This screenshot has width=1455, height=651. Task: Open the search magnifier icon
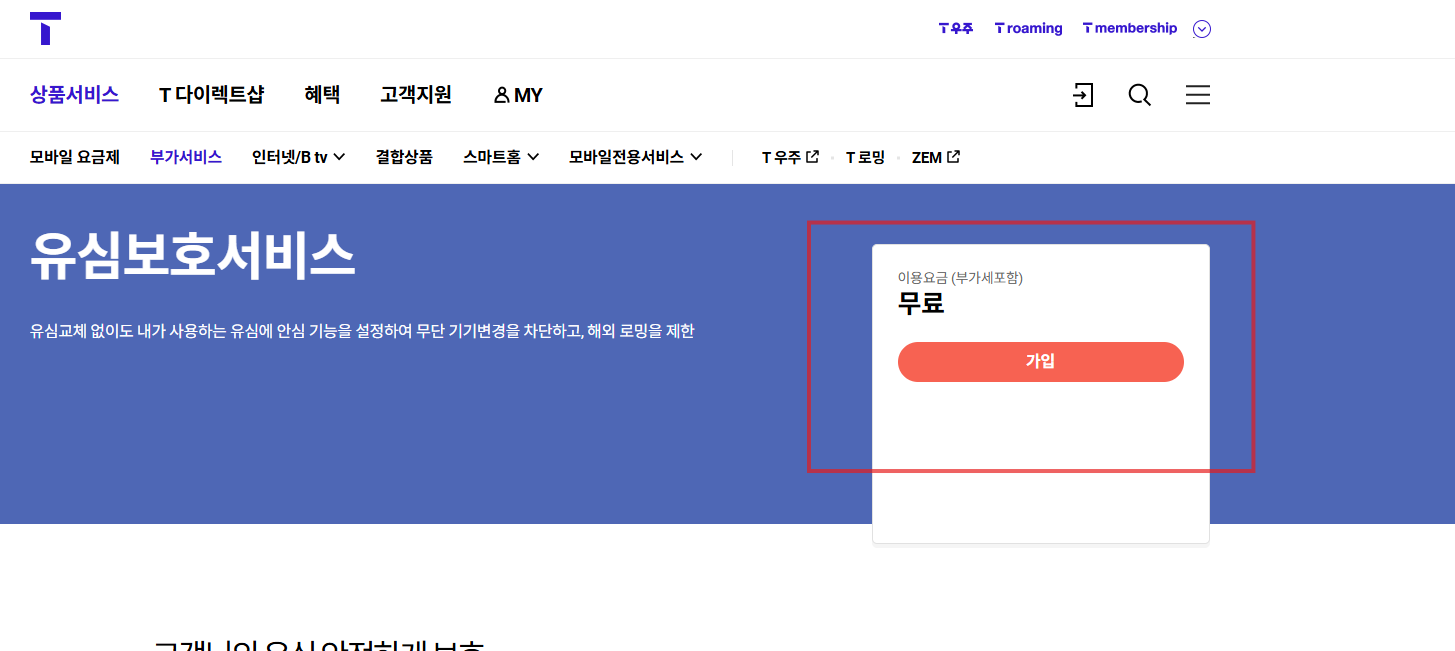1139,95
